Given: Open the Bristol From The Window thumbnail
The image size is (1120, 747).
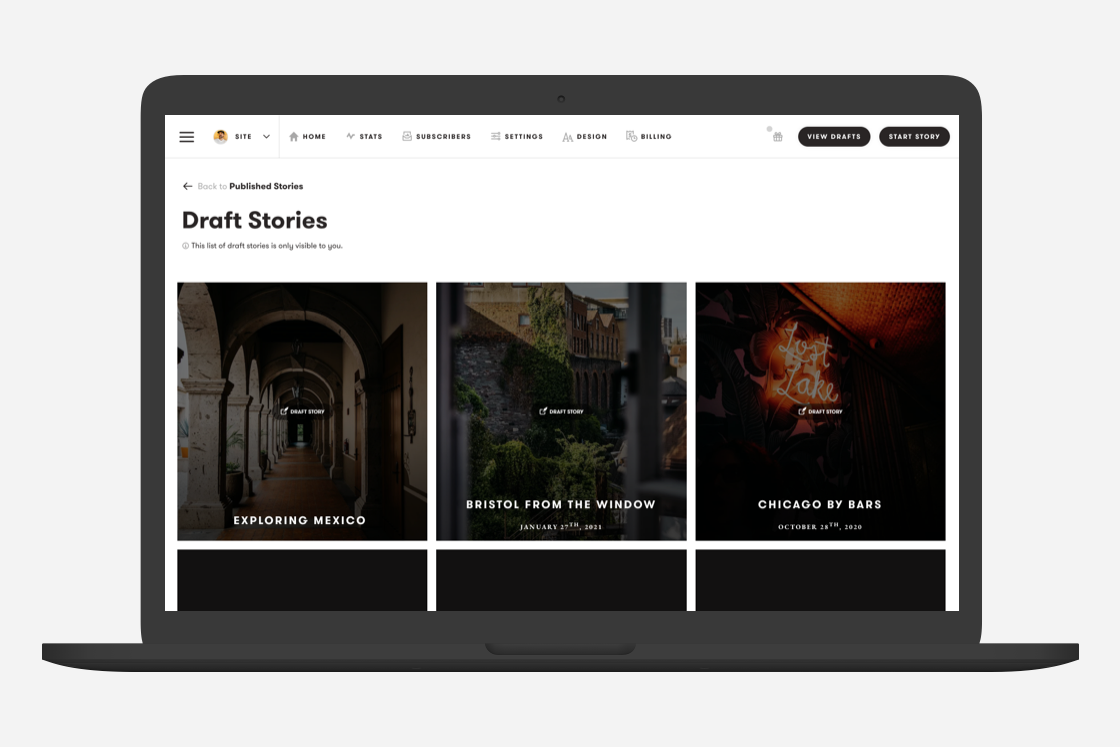Looking at the screenshot, I should (x=561, y=411).
